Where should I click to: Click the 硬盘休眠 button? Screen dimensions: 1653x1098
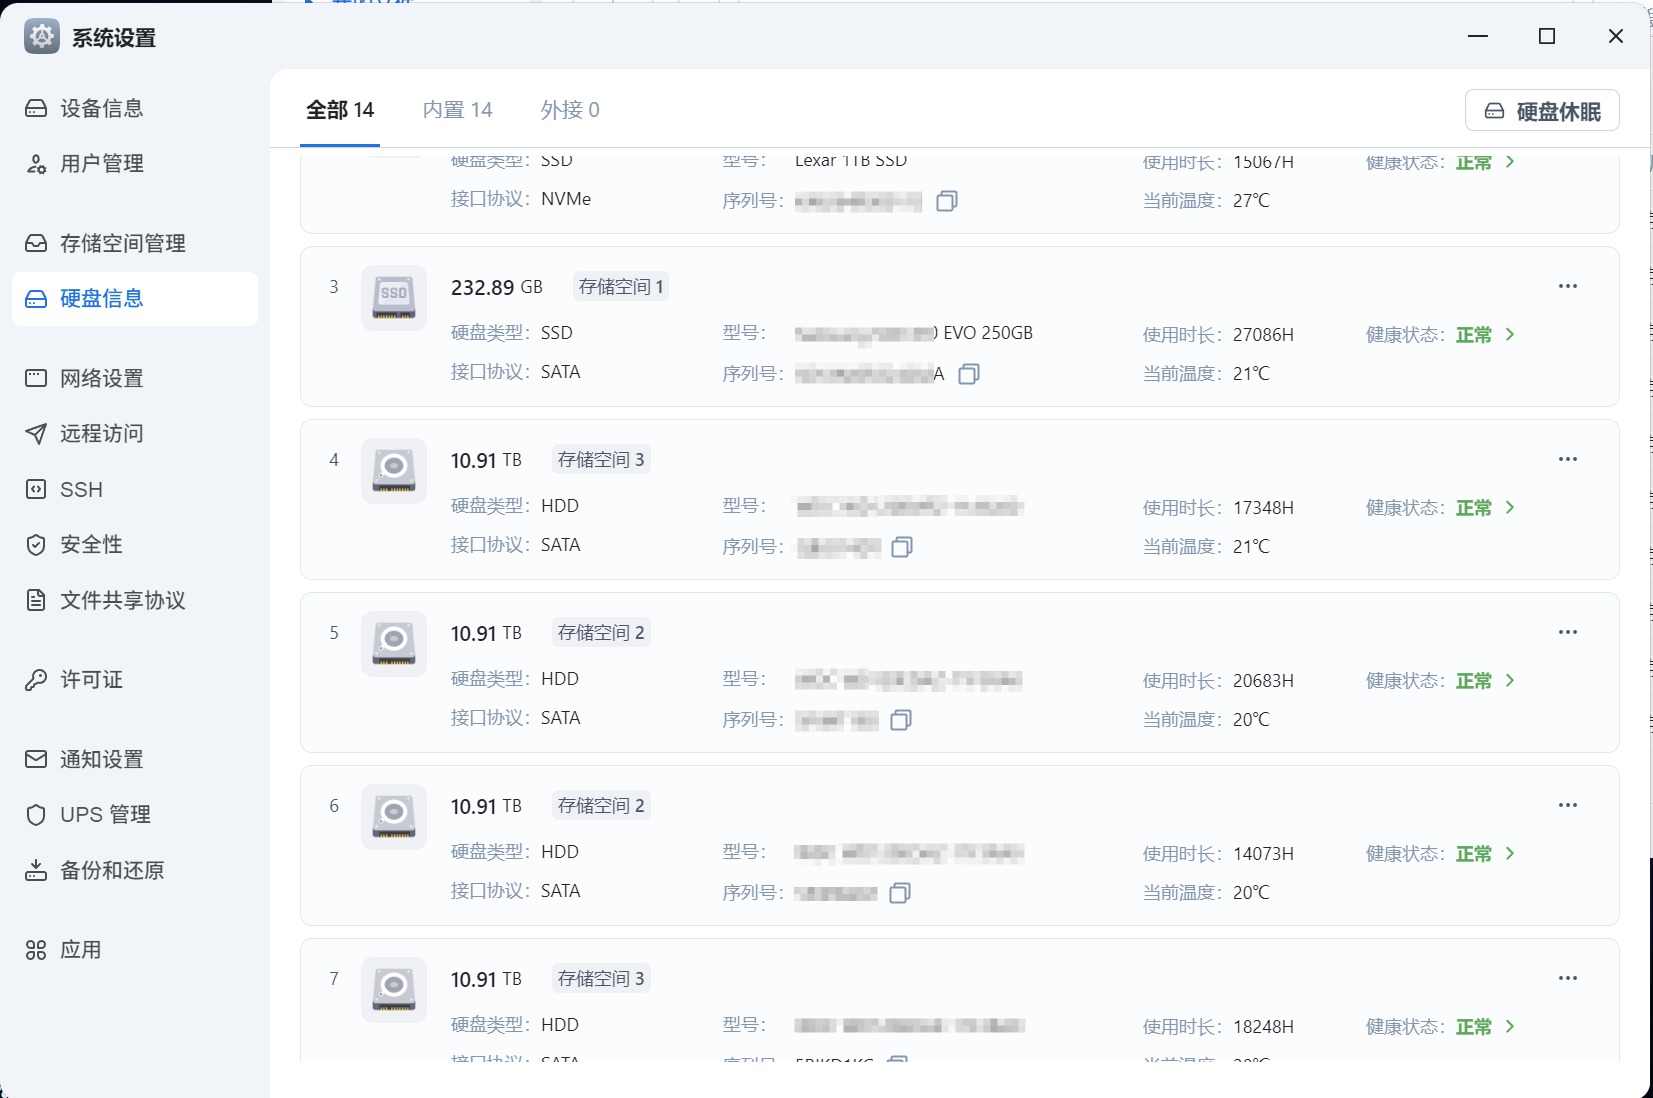coord(1542,111)
